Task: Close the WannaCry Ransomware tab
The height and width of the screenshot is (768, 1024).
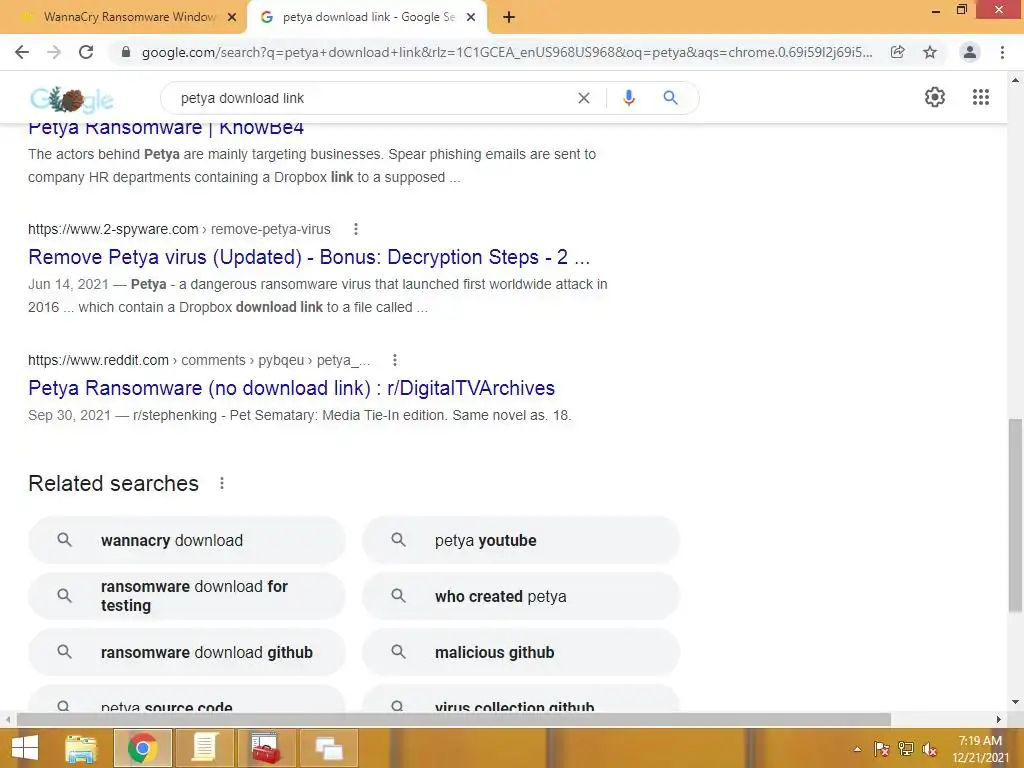Action: click(x=232, y=17)
